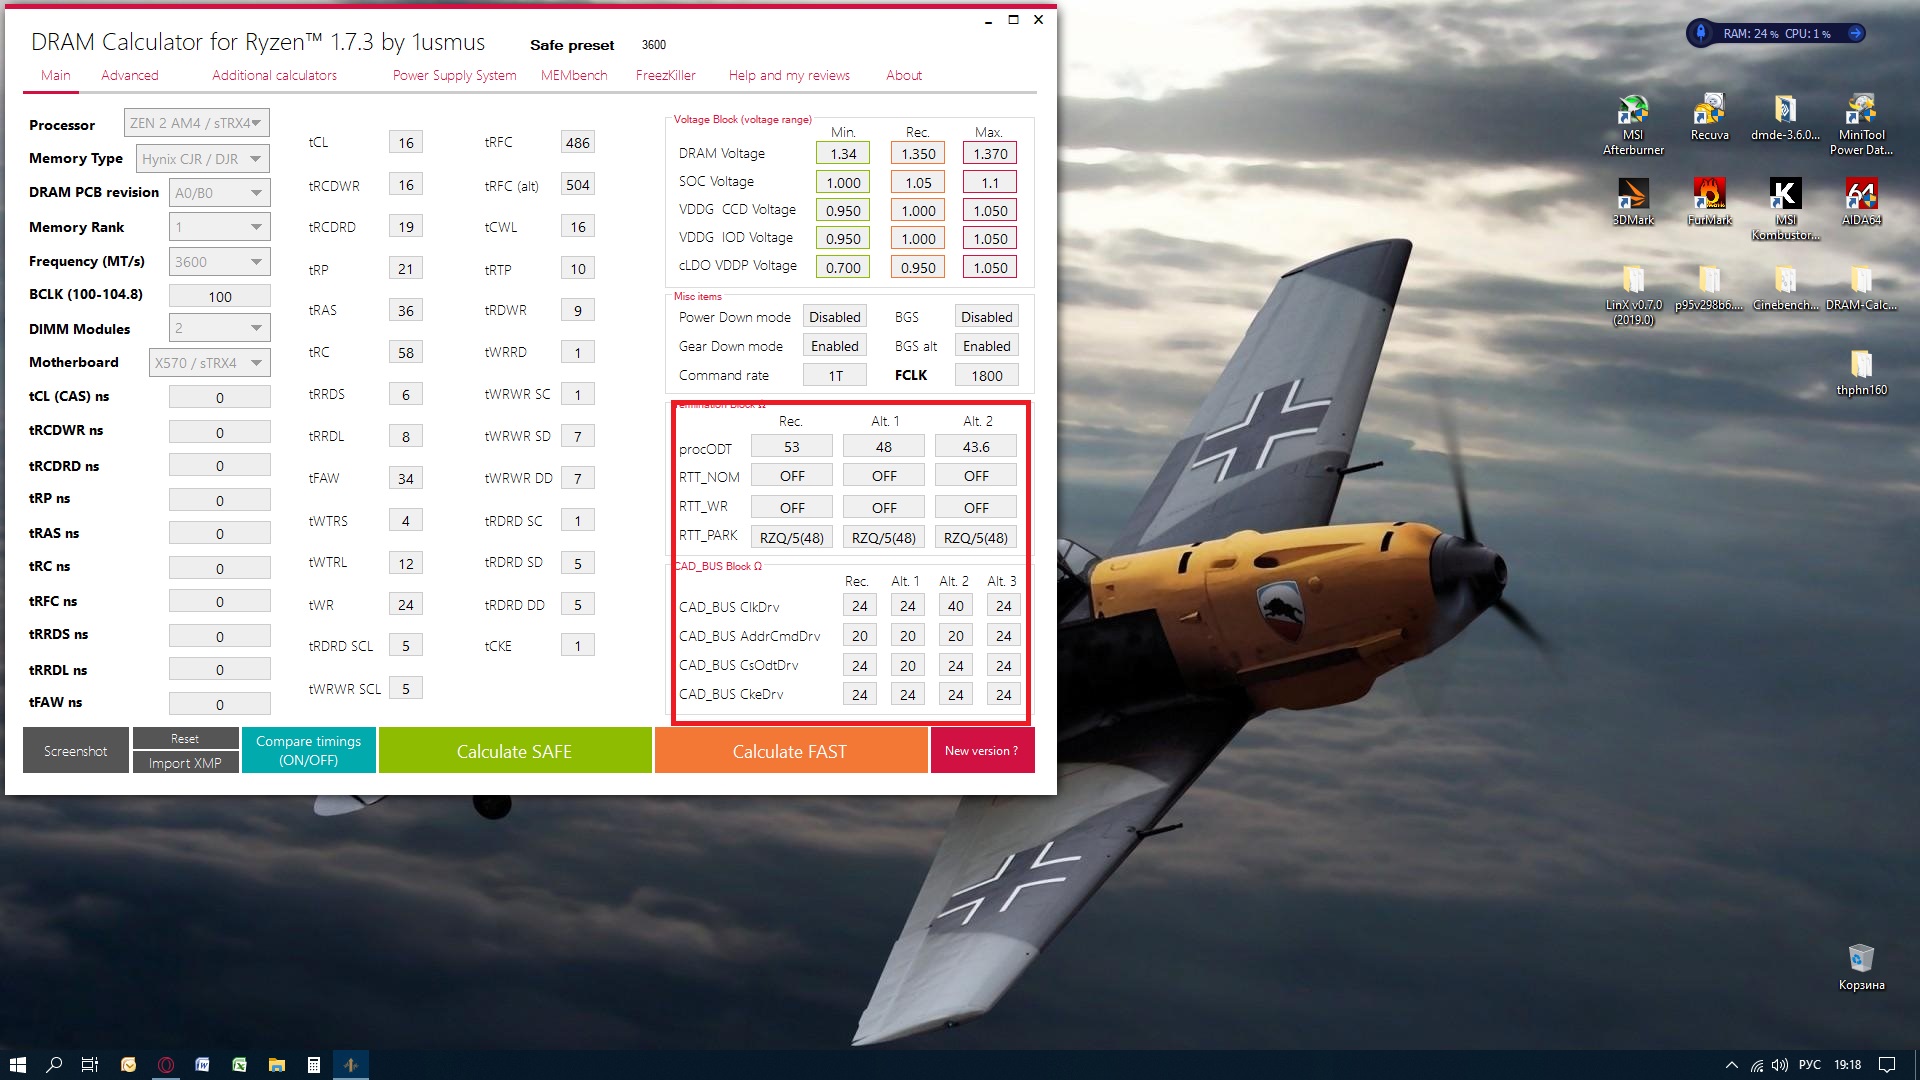Open the AIDA64 desktop shortcut
This screenshot has height=1080, width=1920.
coord(1861,195)
